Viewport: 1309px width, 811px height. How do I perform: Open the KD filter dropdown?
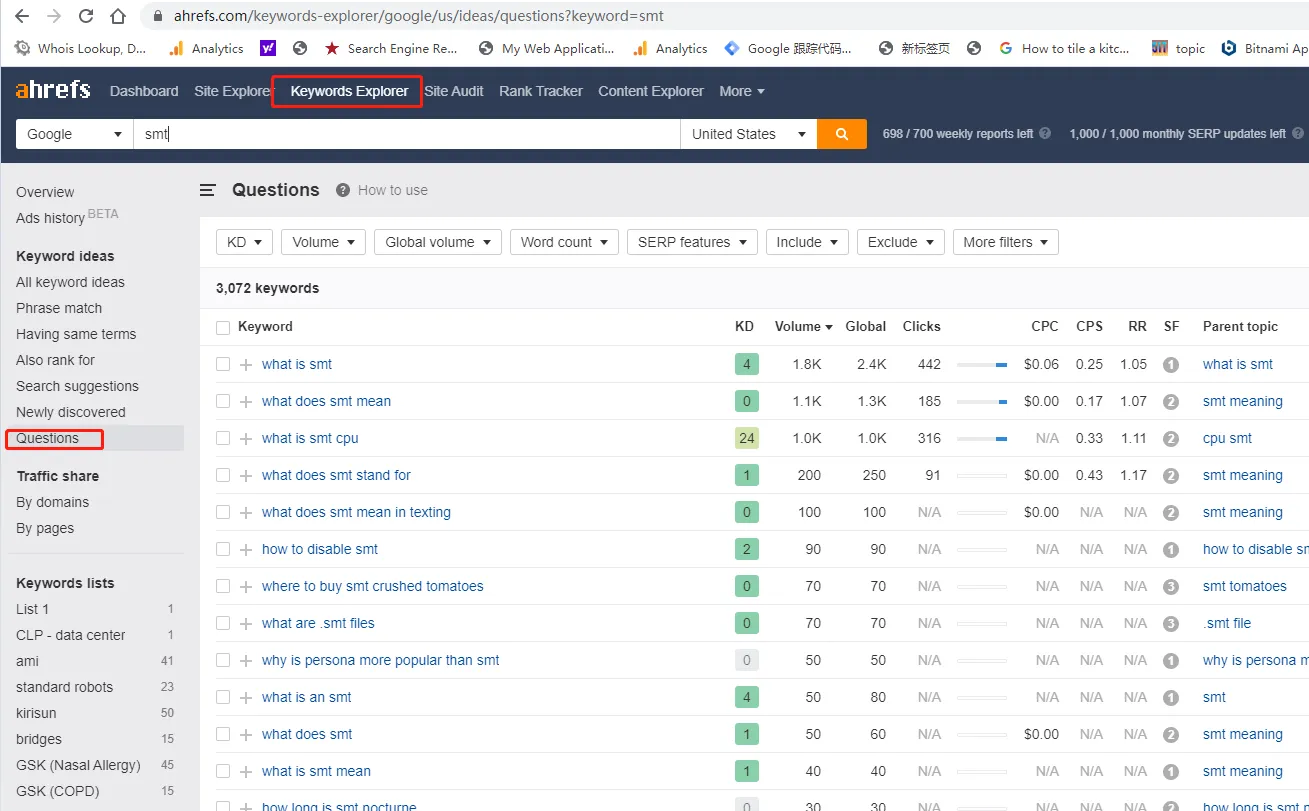244,242
